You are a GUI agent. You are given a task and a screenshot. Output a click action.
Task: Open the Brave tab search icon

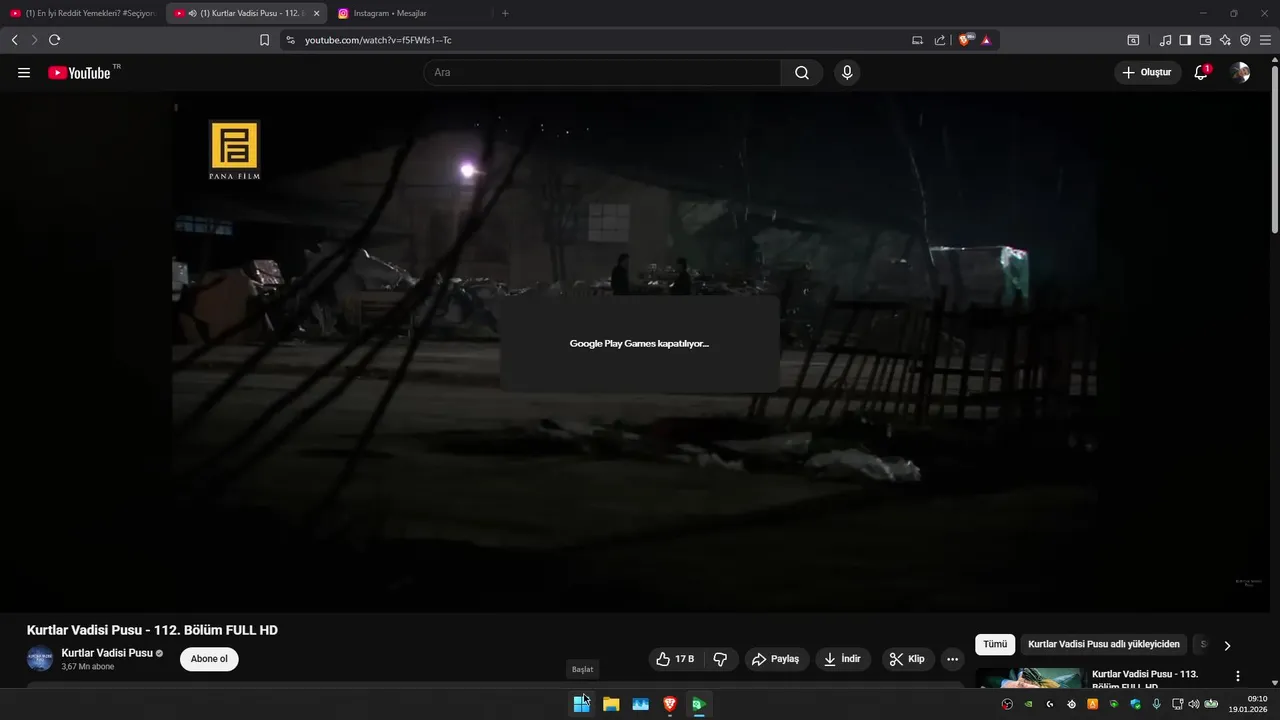click(1133, 40)
